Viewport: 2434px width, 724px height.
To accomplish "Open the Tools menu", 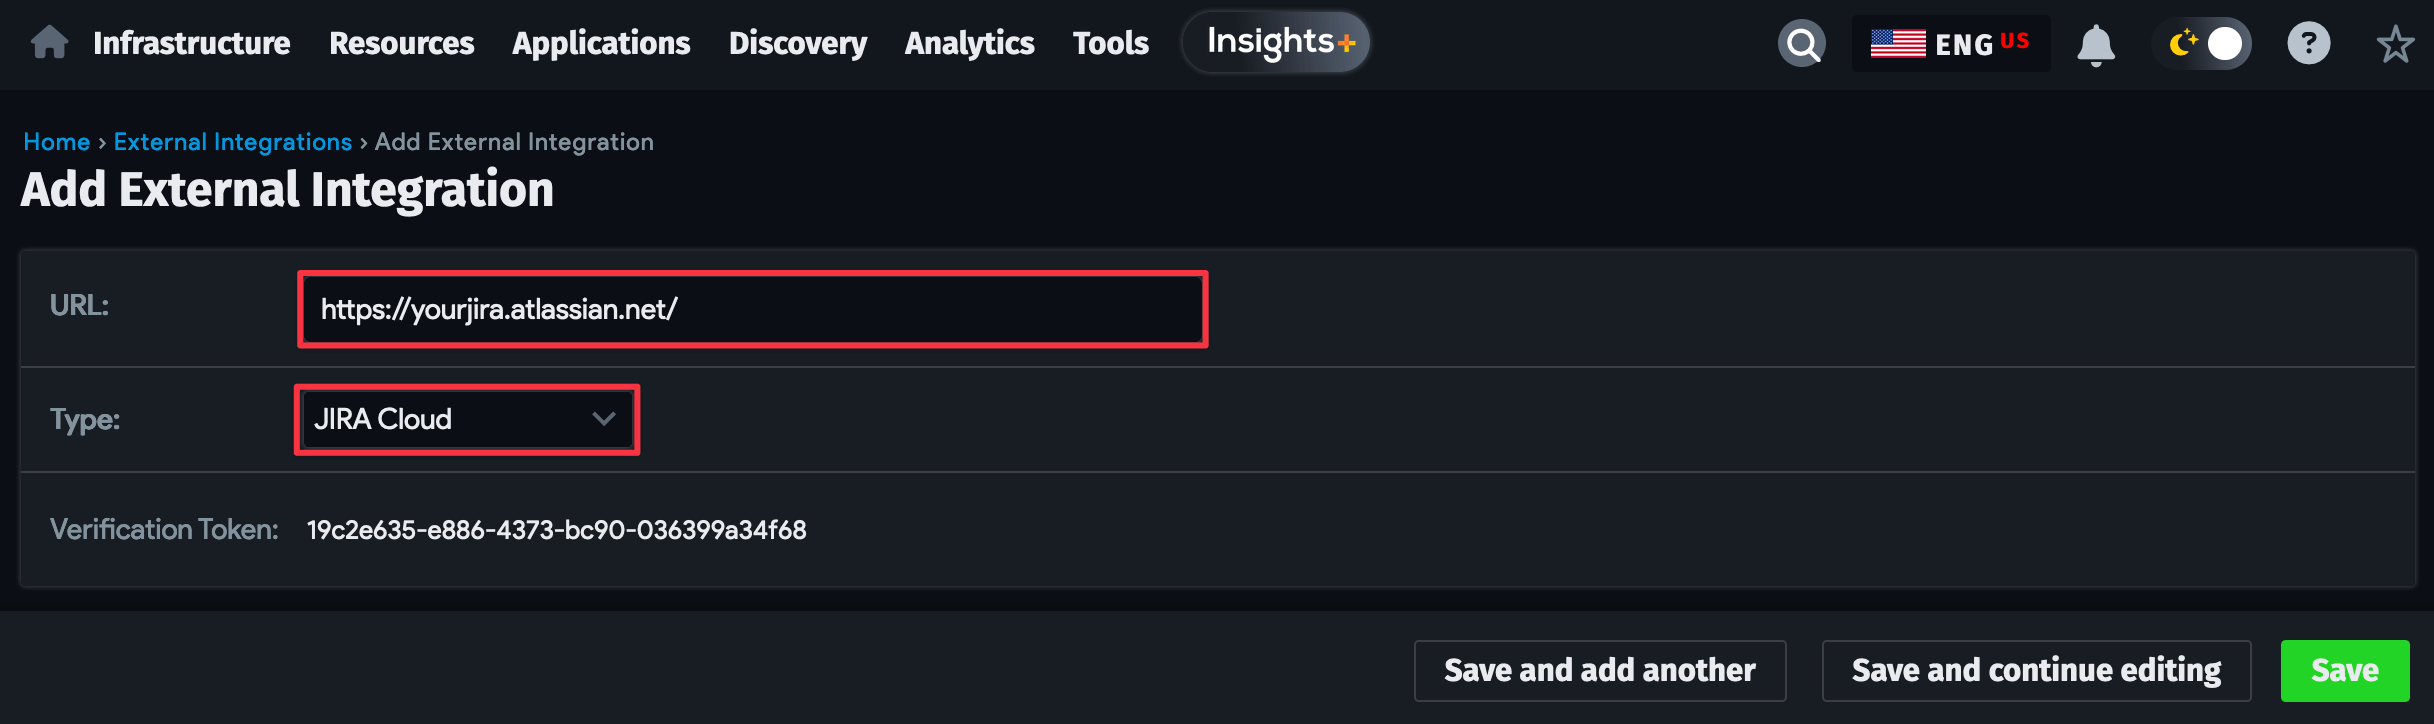I will [1110, 42].
